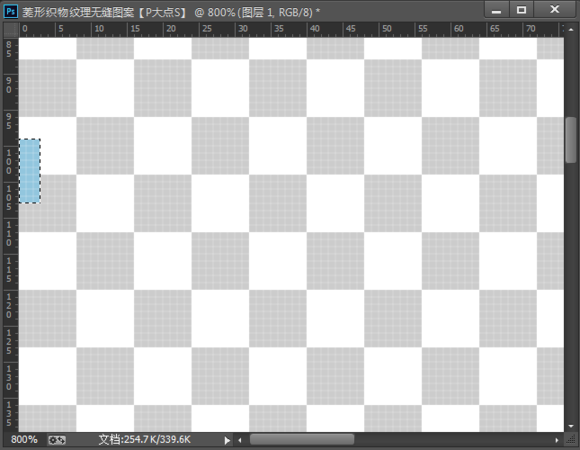The image size is (580, 450).
Task: Click the vertical scrollbar down arrow
Action: coord(571,426)
